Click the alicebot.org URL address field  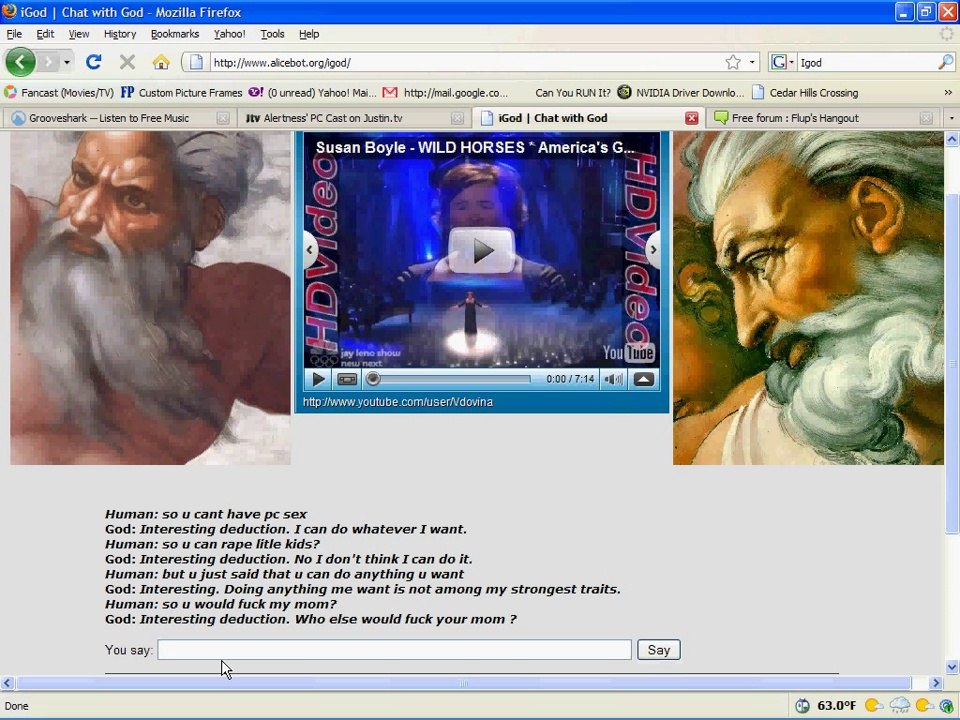[465, 62]
